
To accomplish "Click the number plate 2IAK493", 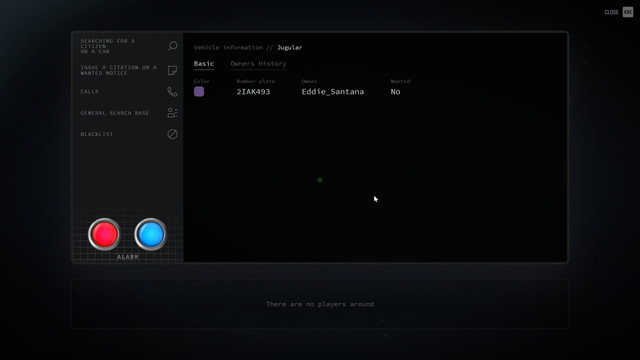I will [253, 92].
